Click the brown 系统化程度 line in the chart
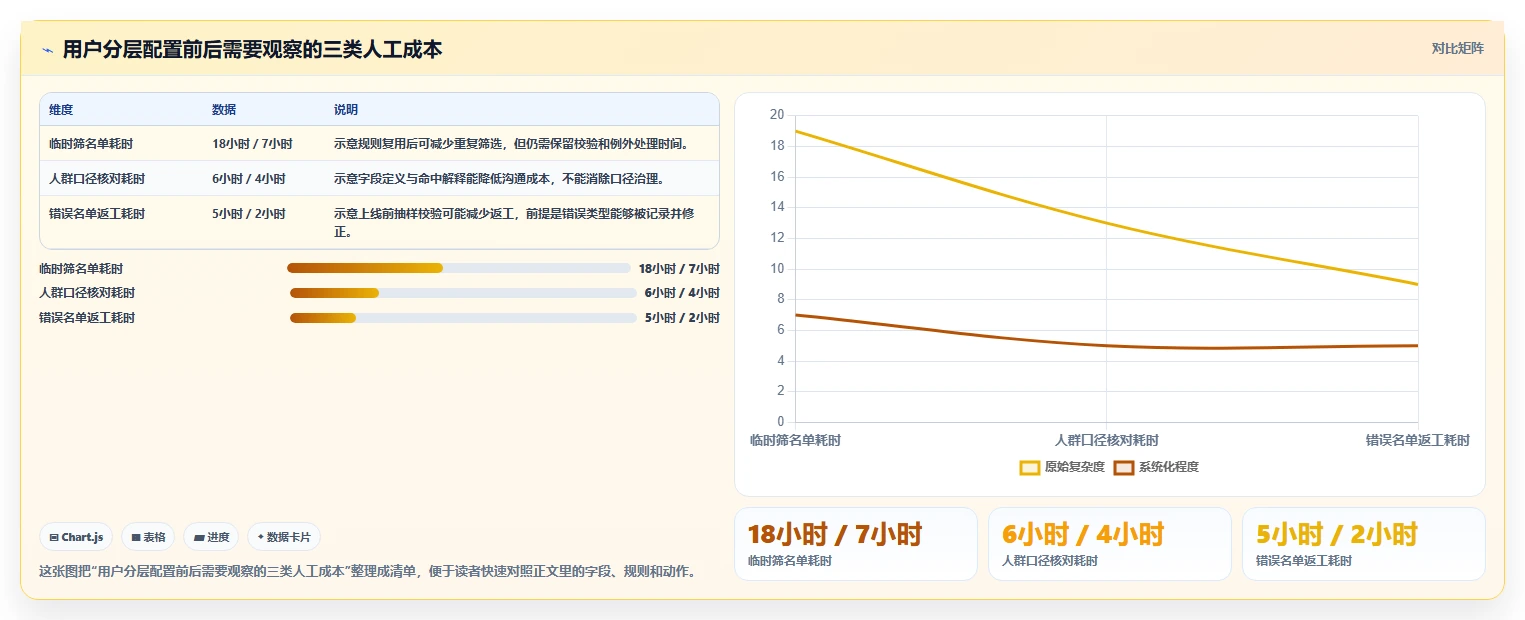 (1106, 346)
